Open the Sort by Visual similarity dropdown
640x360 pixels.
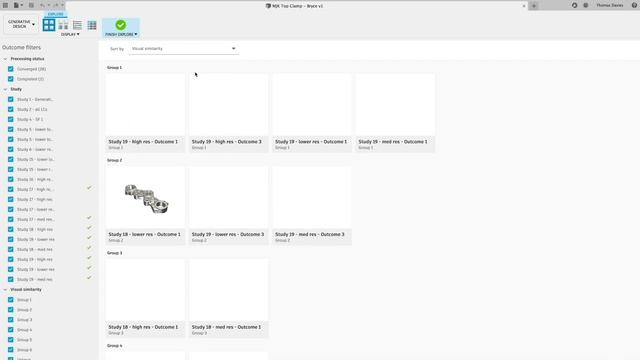pos(183,49)
